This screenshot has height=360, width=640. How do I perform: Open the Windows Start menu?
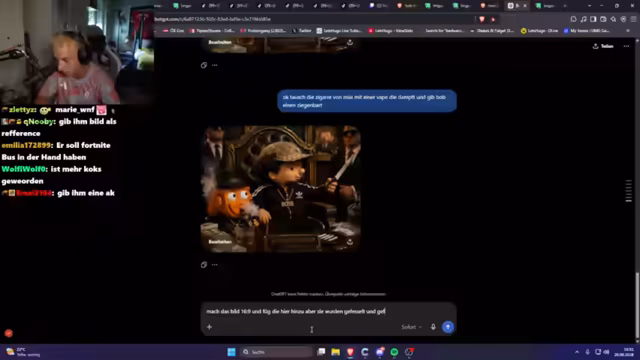pyautogui.click(x=231, y=352)
